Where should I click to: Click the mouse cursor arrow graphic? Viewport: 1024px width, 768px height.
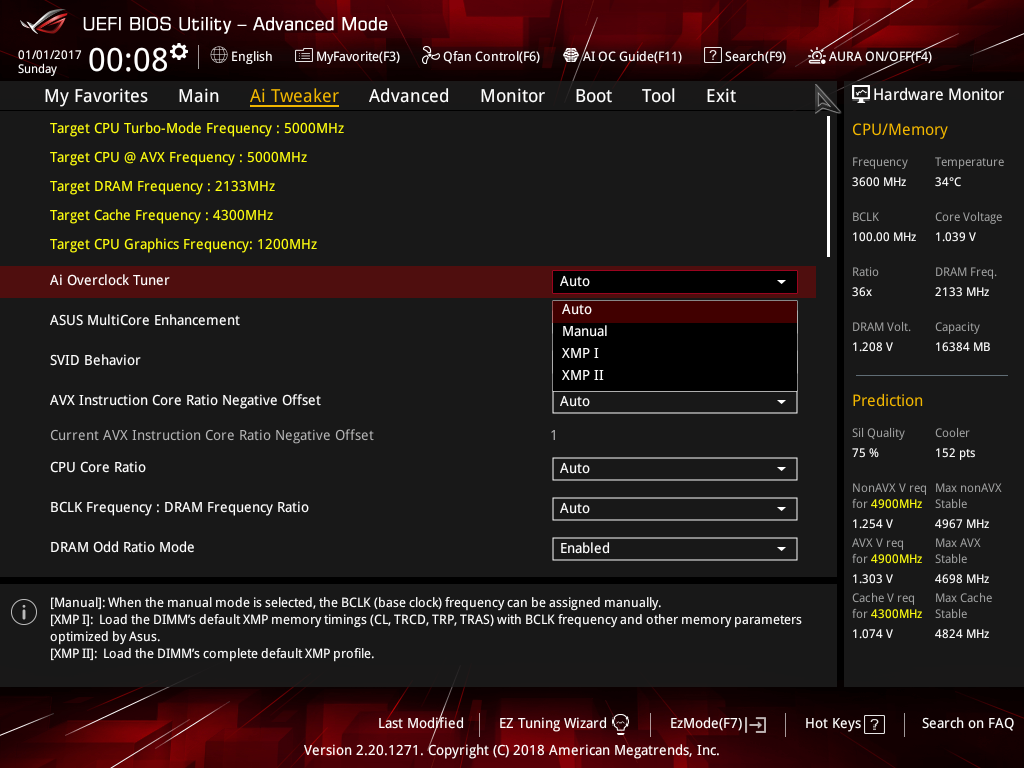coord(825,99)
